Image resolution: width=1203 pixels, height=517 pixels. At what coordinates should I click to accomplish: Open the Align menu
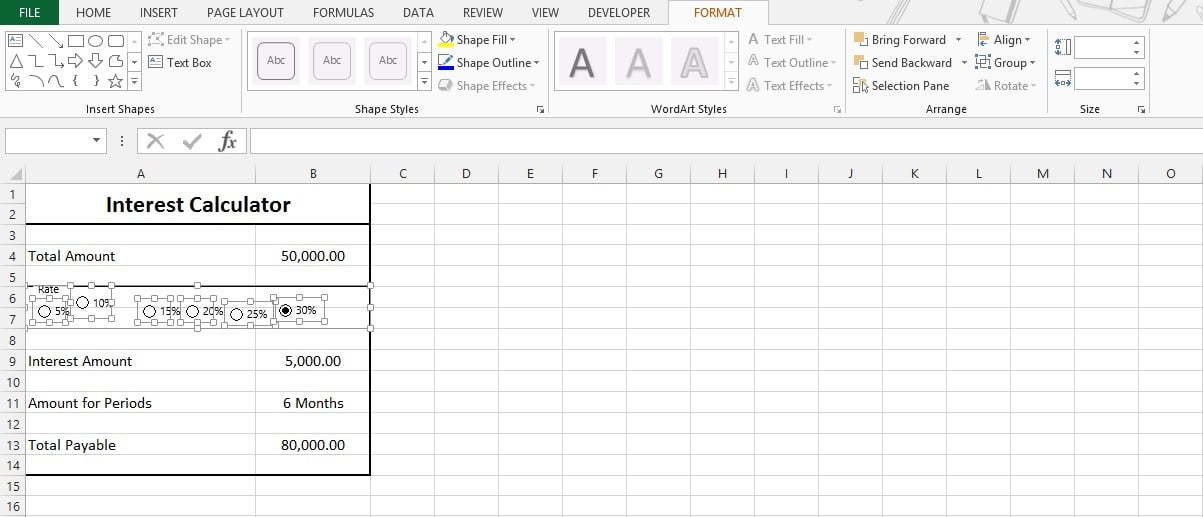coord(1004,40)
